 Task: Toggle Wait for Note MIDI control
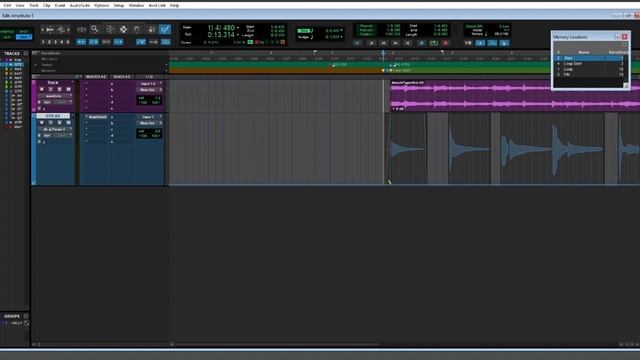click(x=468, y=43)
